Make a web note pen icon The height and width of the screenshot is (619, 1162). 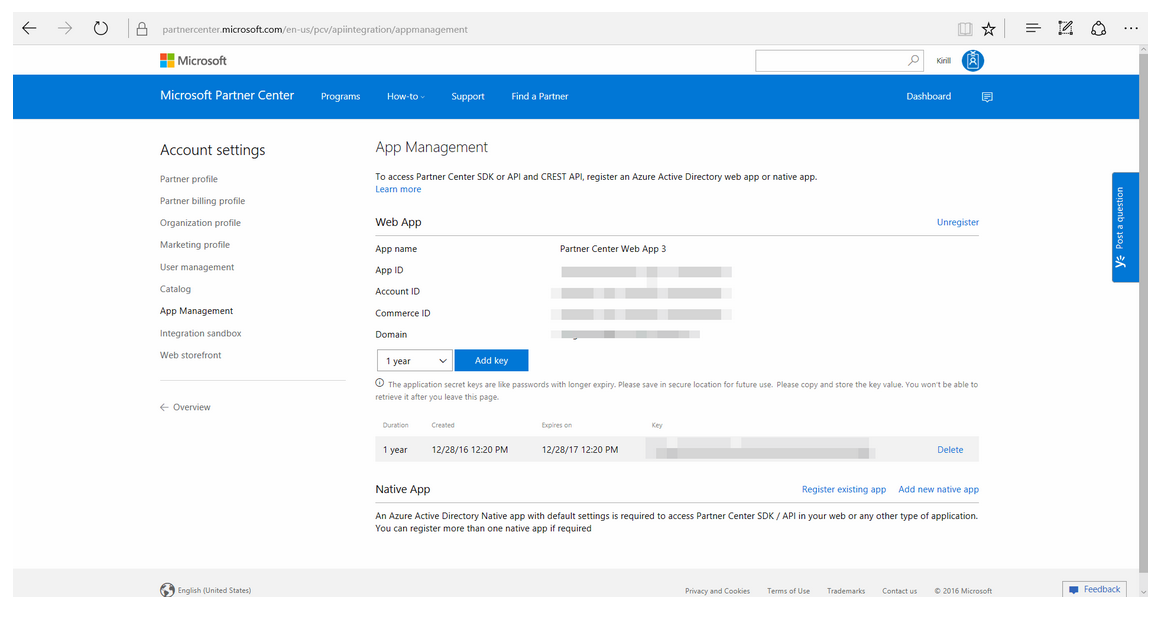coord(1066,28)
